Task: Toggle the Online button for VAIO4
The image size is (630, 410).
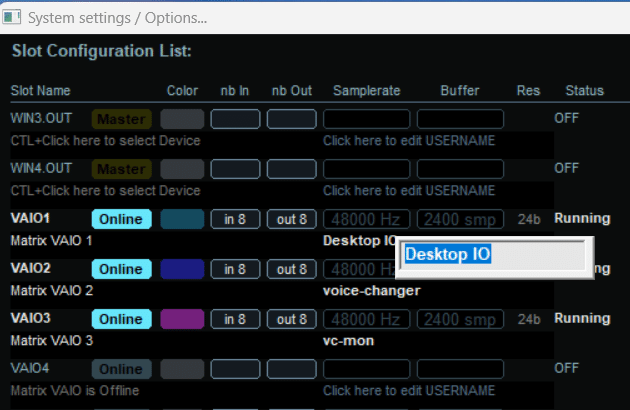Action: (x=122, y=369)
